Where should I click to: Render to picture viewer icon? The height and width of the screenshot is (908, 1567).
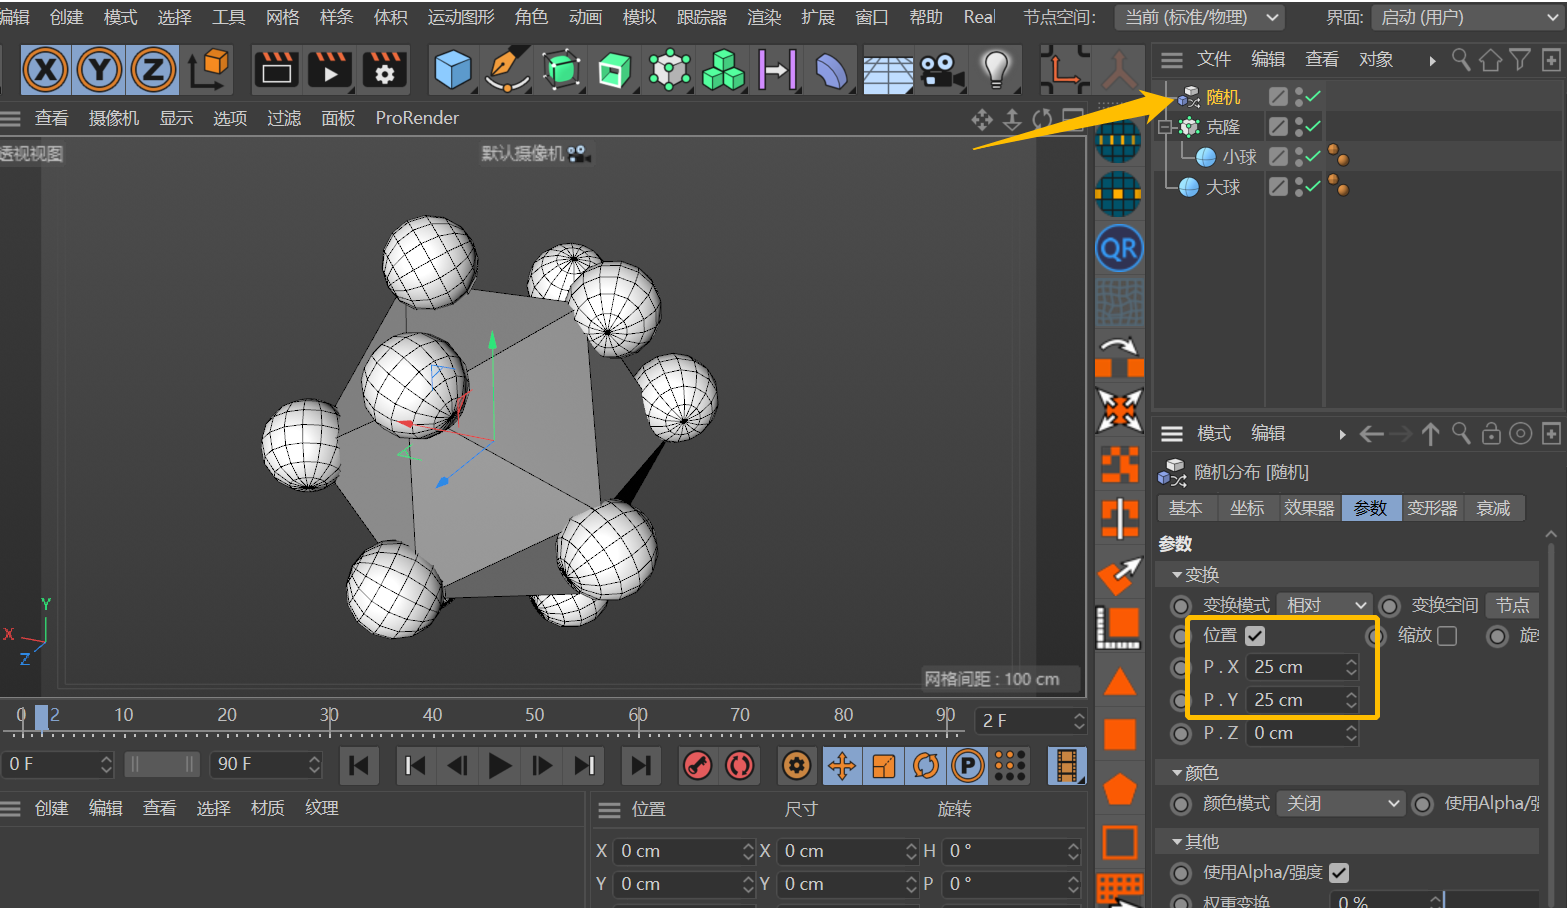point(330,70)
